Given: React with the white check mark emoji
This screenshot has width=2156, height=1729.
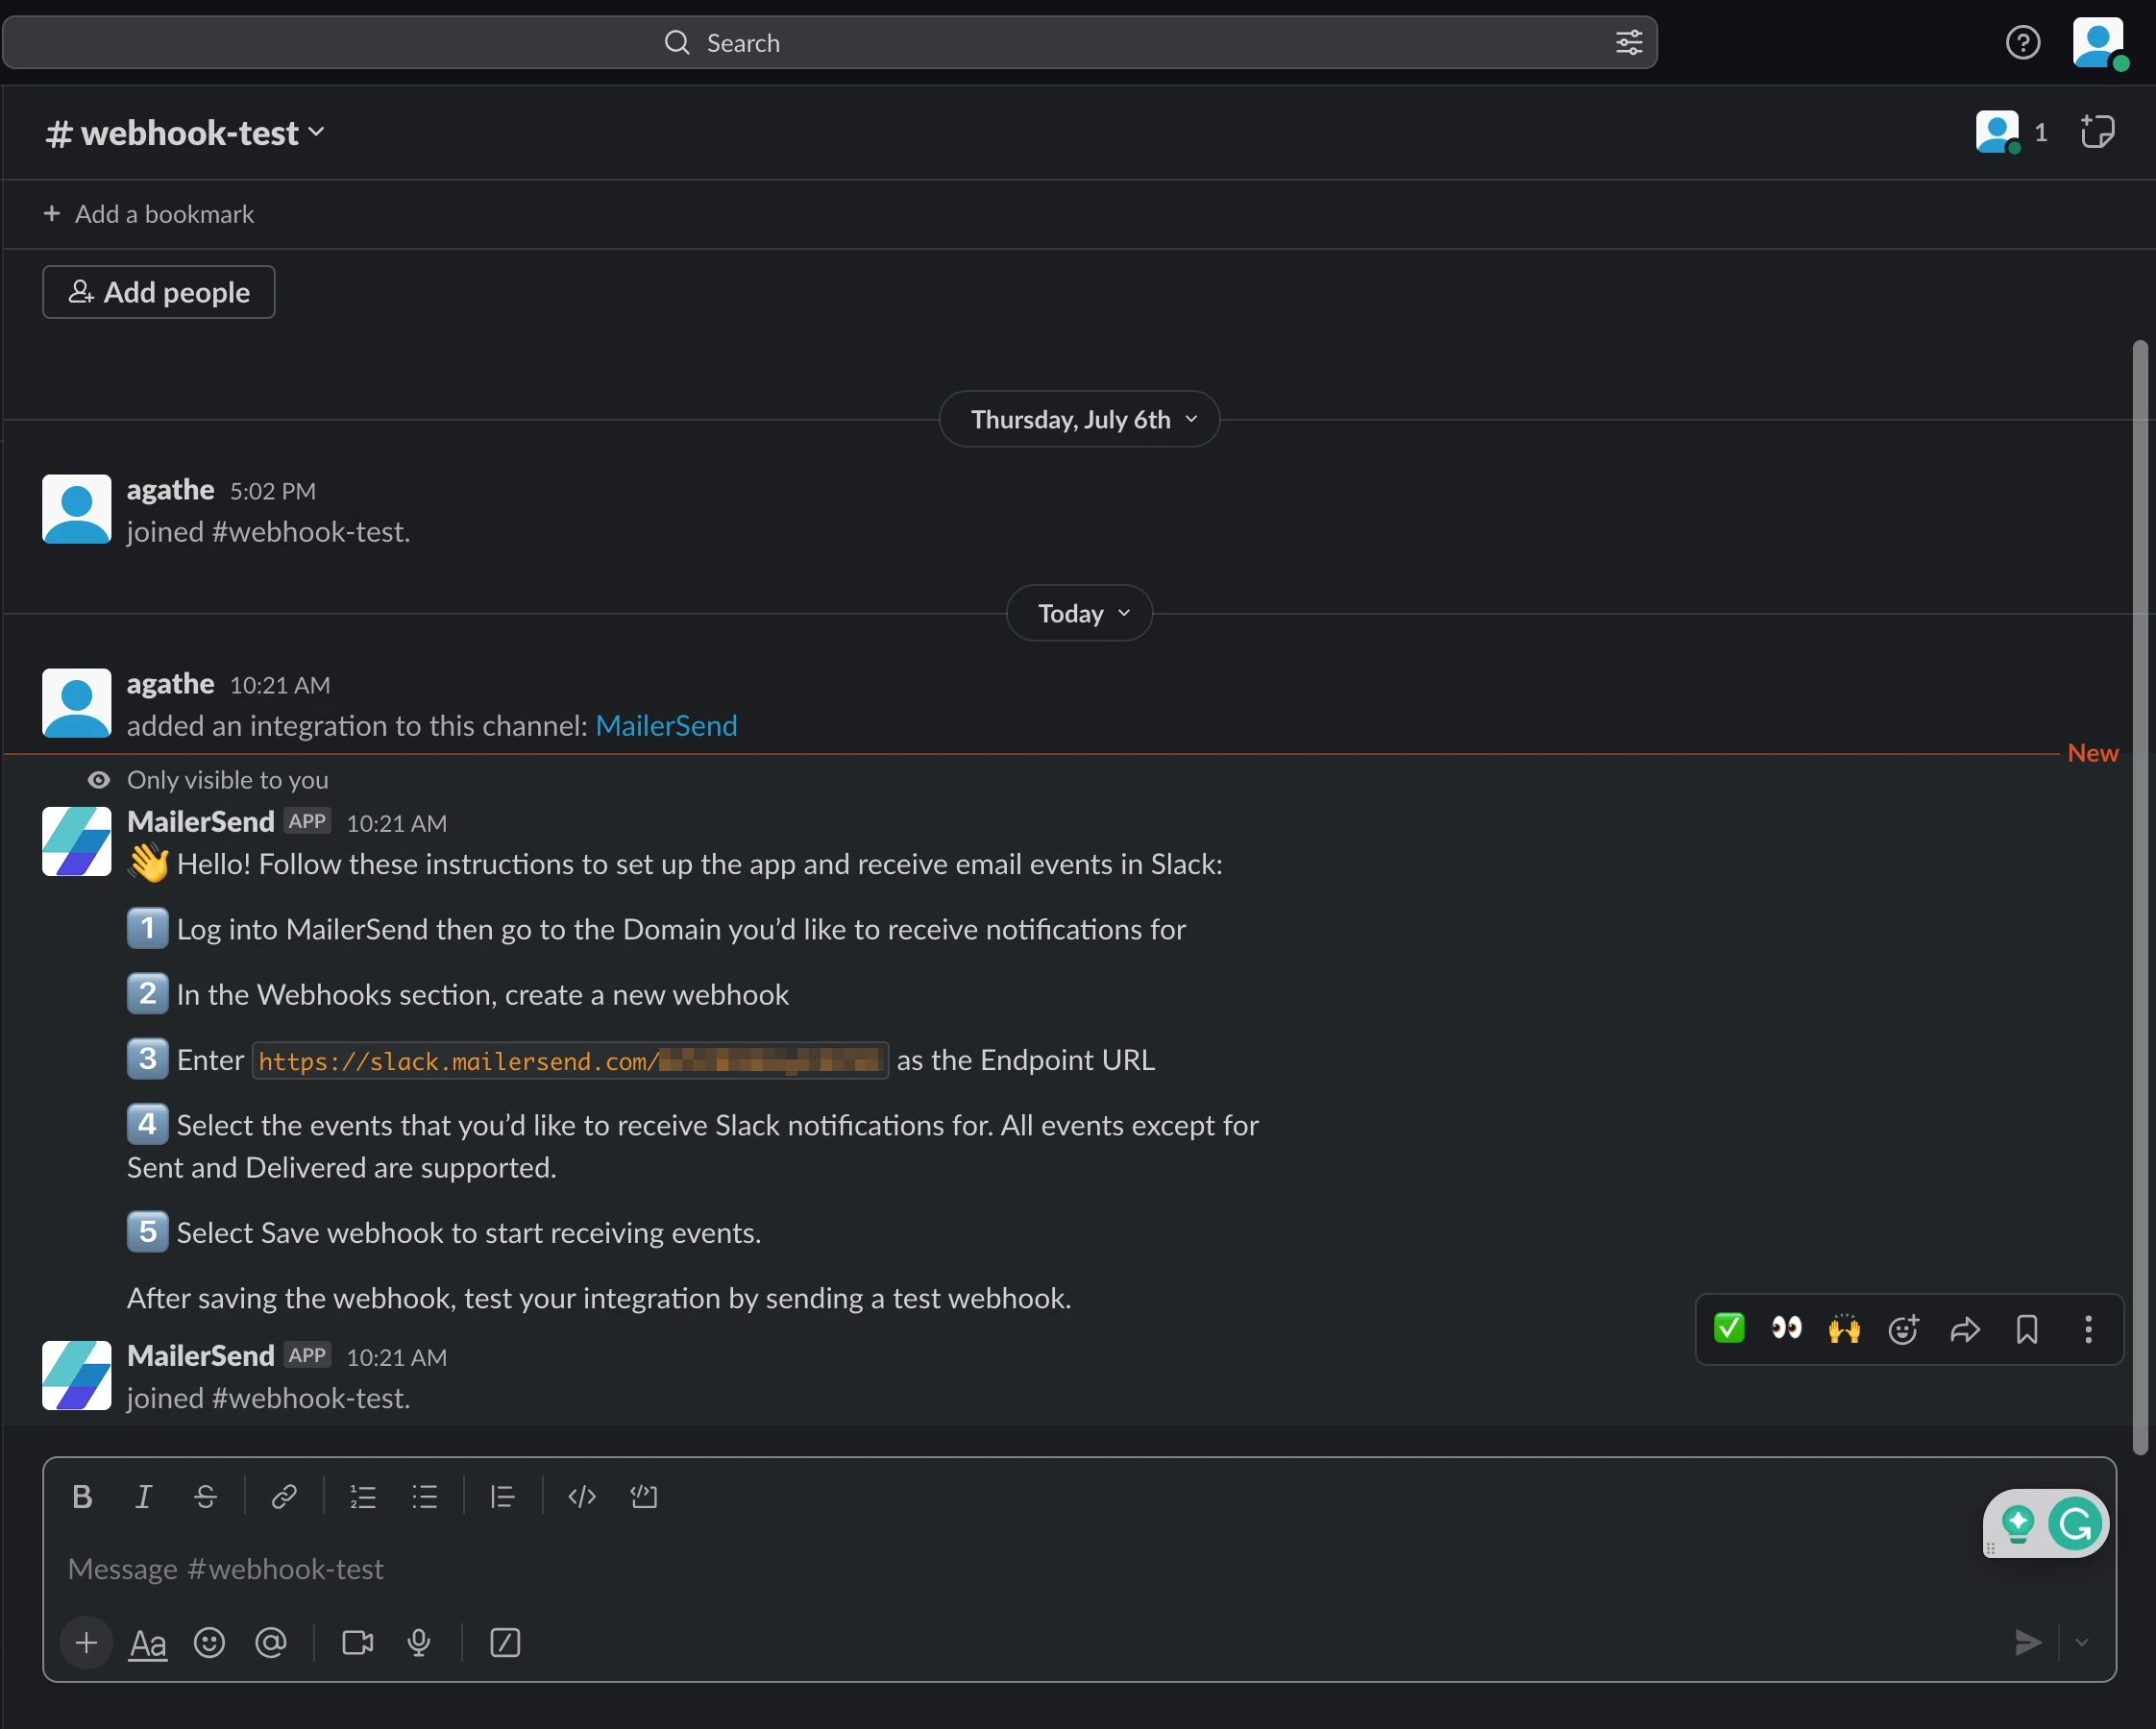Looking at the screenshot, I should (1729, 1328).
